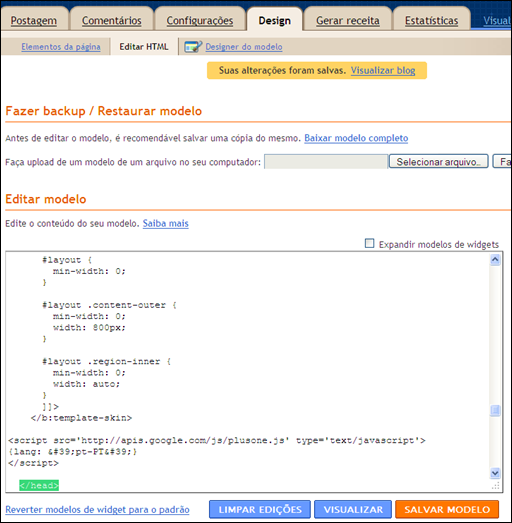This screenshot has width=512, height=523.
Task: Click the Designer do modelo icon
Action: click(193, 47)
